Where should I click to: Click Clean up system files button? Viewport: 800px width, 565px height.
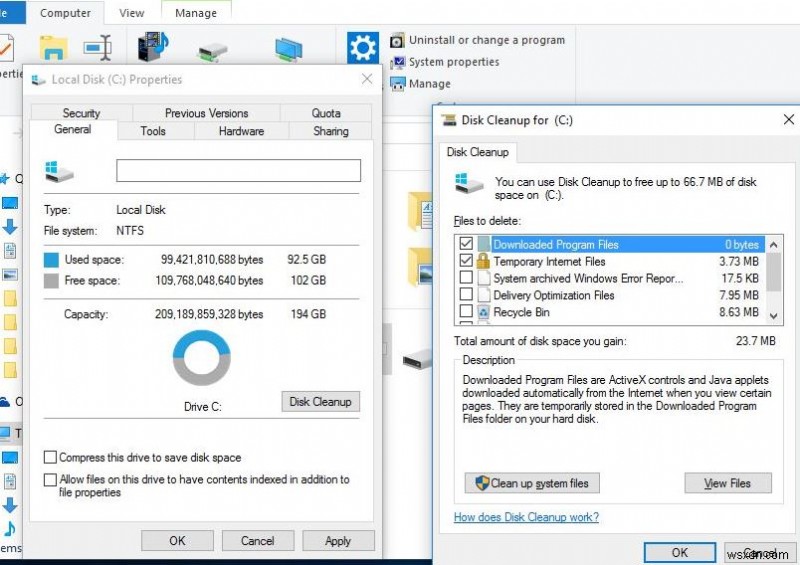pyautogui.click(x=532, y=483)
